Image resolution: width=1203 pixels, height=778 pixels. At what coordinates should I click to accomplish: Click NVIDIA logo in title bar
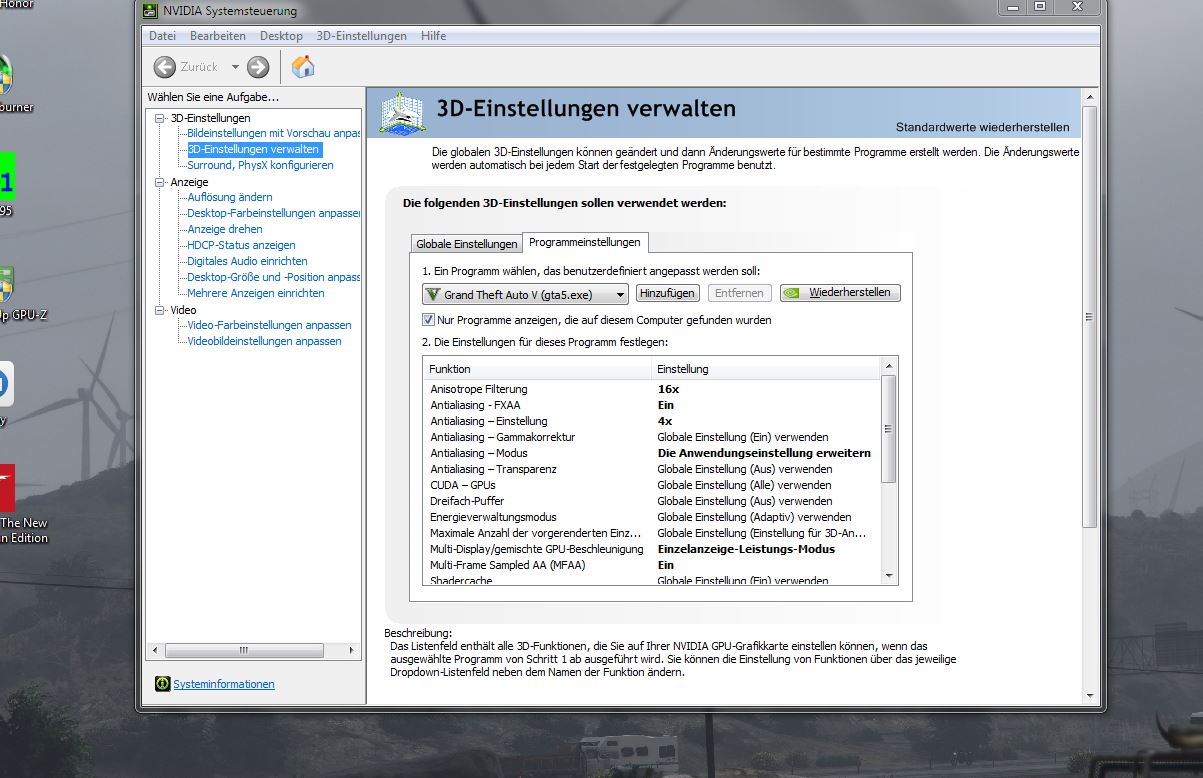coord(150,11)
